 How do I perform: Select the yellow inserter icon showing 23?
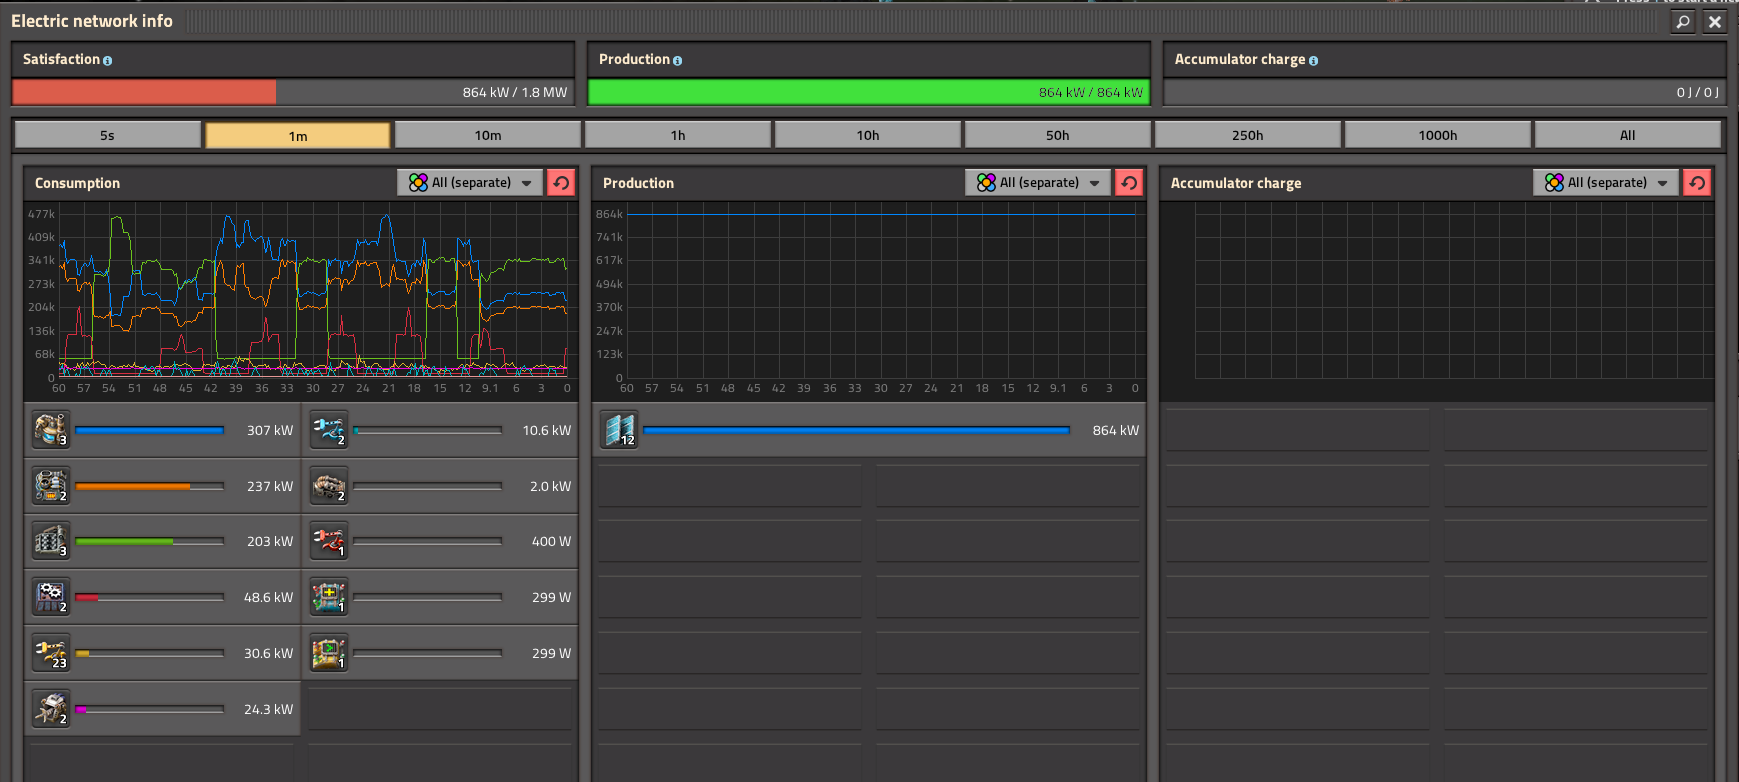50,653
